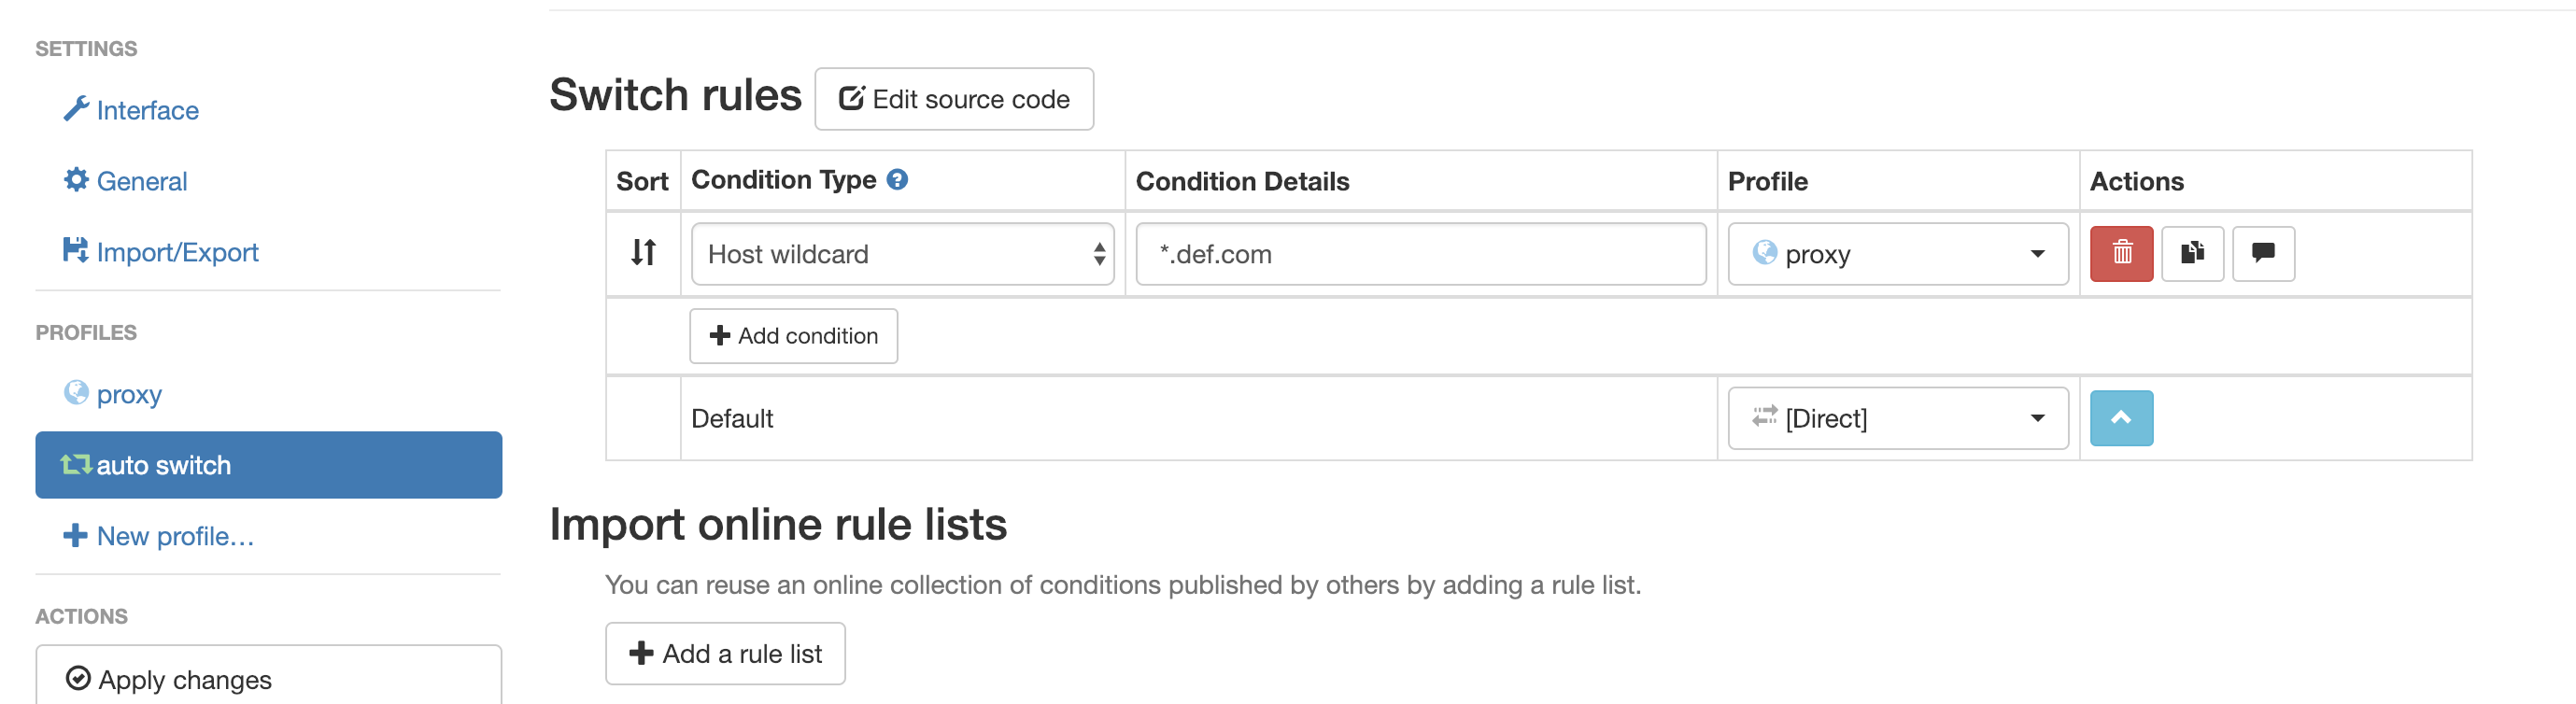Viewport: 2576px width, 704px height.
Task: Click the Add condition button
Action: [793, 336]
